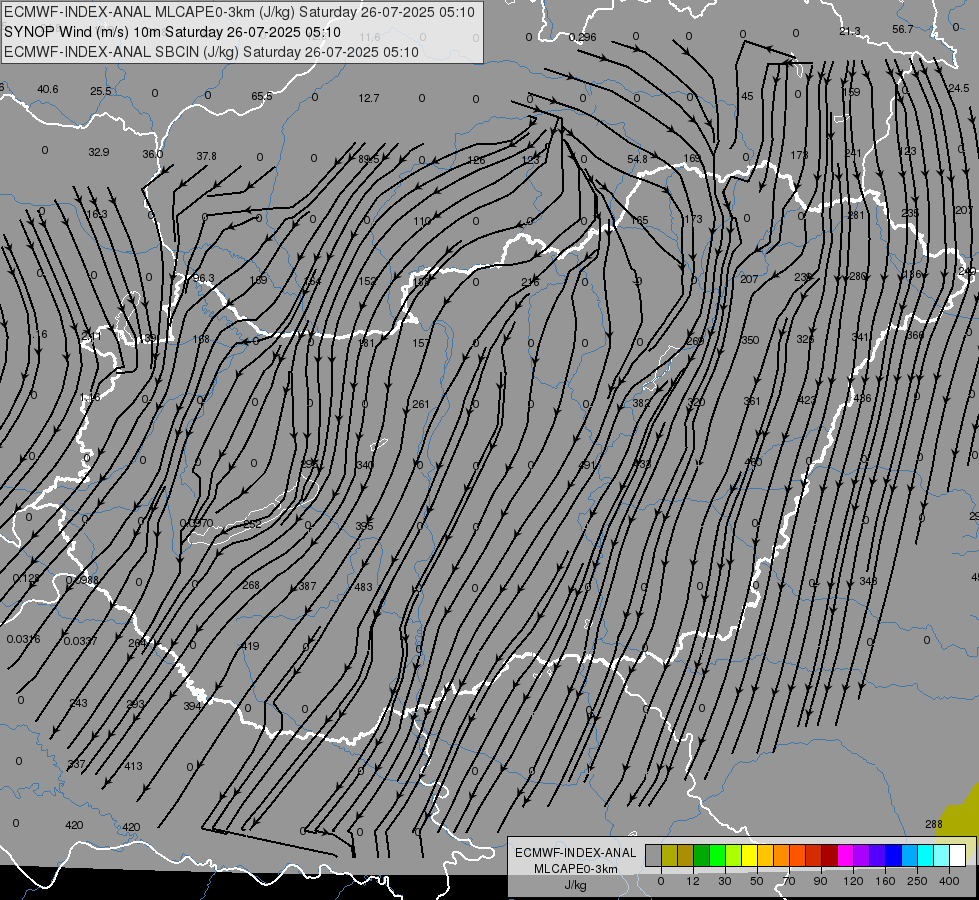The width and height of the screenshot is (979, 900).
Task: Click the map value 25.5
Action: click(101, 91)
